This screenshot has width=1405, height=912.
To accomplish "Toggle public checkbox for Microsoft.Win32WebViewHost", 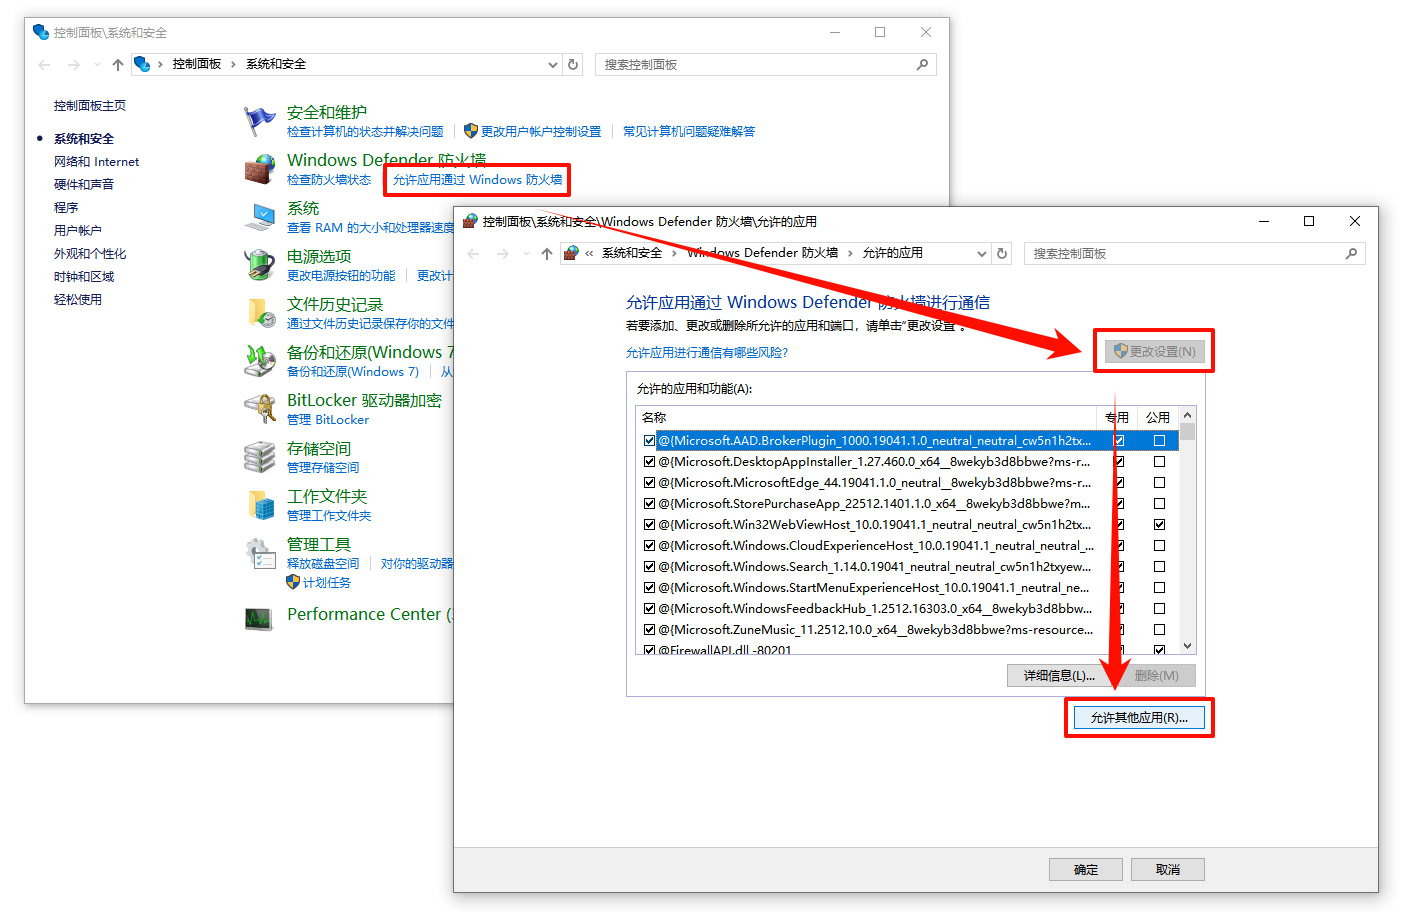I will point(1159,525).
